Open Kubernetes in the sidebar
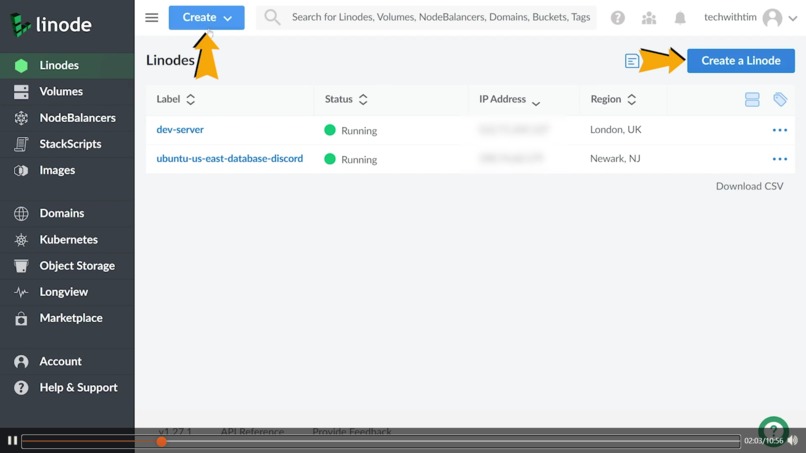The image size is (806, 453). tap(67, 240)
